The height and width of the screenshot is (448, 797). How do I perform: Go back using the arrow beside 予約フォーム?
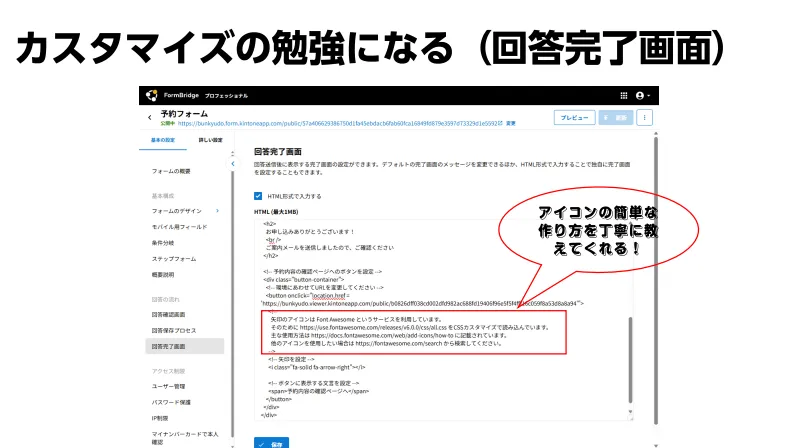tap(150, 117)
